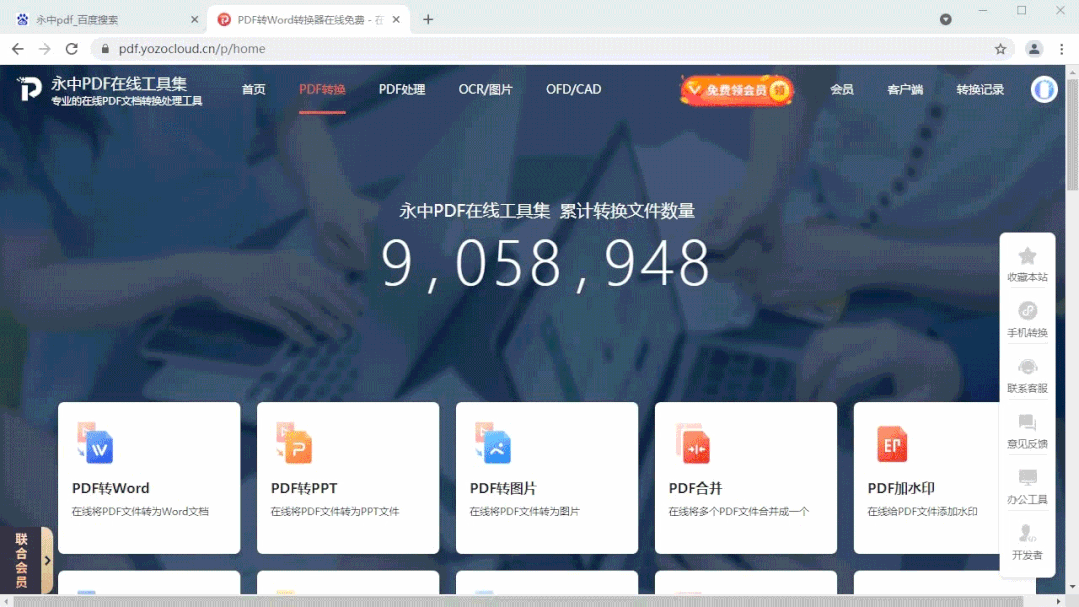Viewport: 1079px width, 607px height.
Task: Open the 转换记录 conversion history link
Action: [x=979, y=89]
